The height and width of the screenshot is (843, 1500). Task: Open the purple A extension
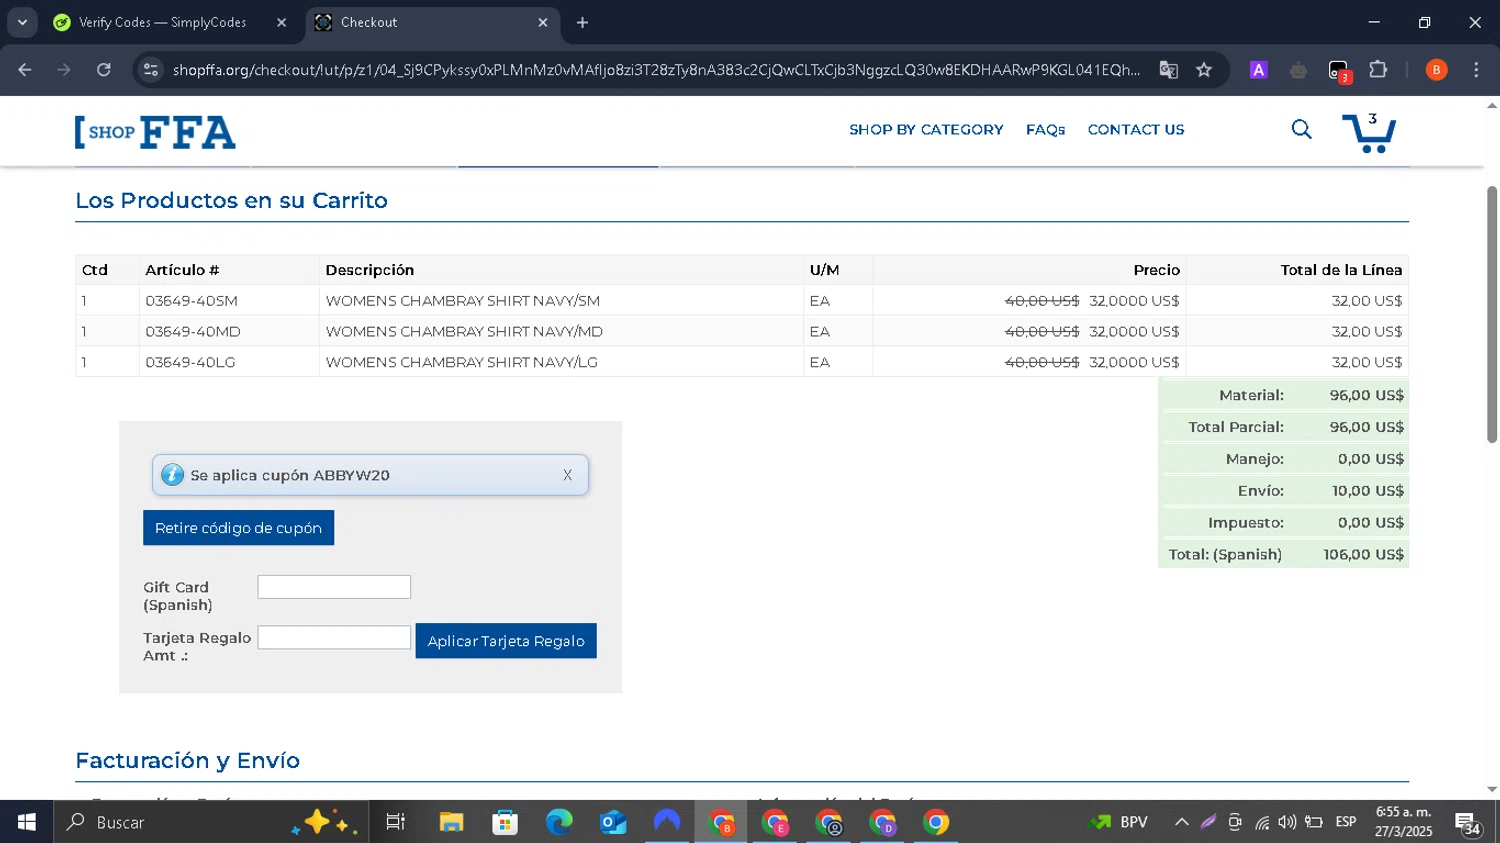coord(1259,69)
